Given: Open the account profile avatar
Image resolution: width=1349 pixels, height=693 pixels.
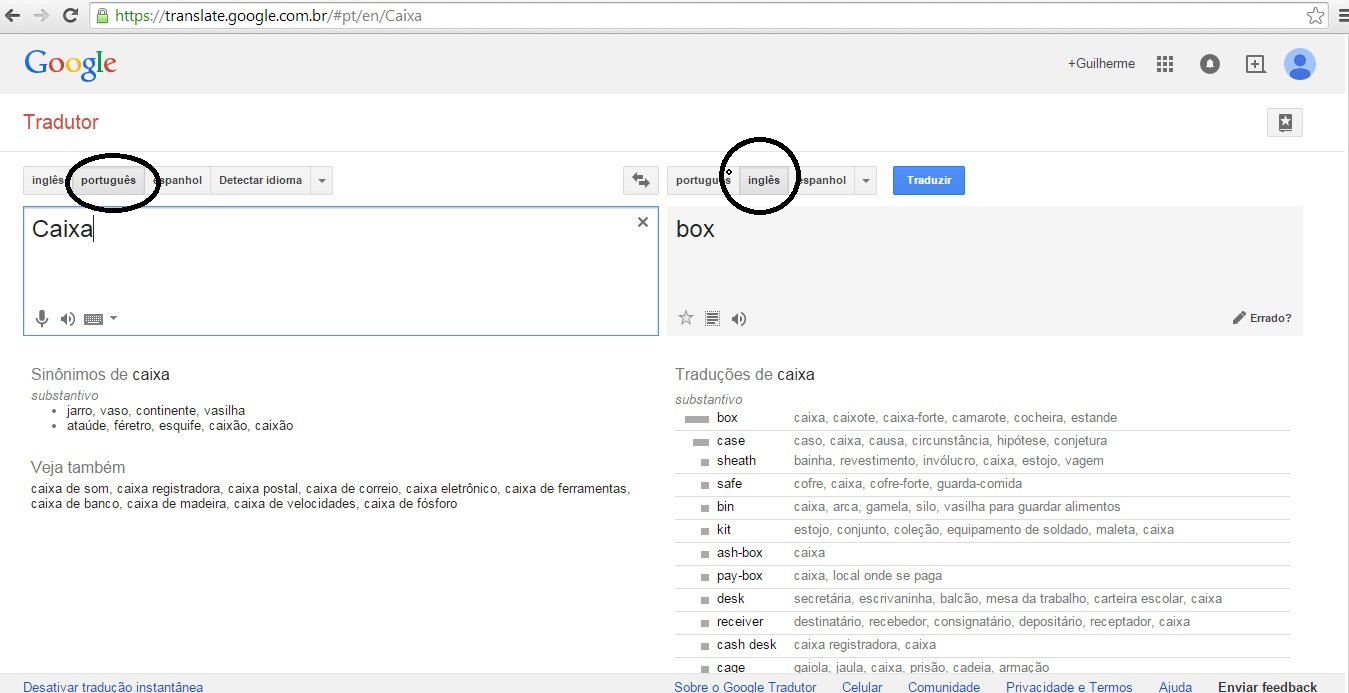Looking at the screenshot, I should point(1300,64).
